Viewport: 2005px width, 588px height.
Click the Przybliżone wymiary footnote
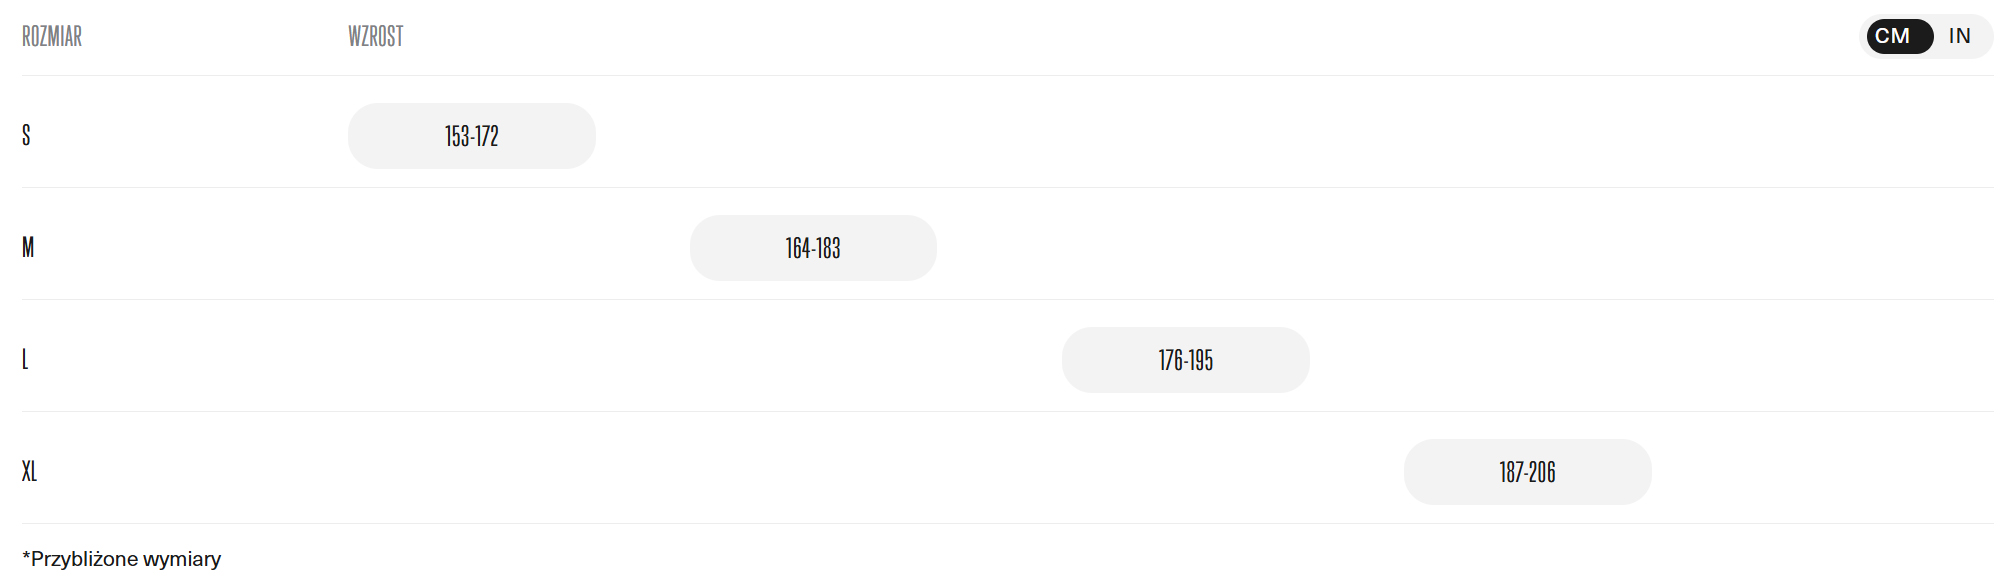[x=126, y=559]
